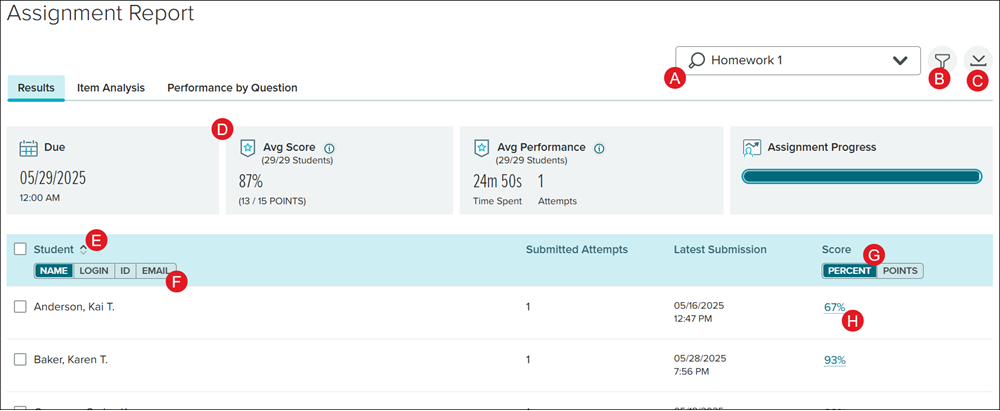Click the Due calendar icon

click(29, 148)
